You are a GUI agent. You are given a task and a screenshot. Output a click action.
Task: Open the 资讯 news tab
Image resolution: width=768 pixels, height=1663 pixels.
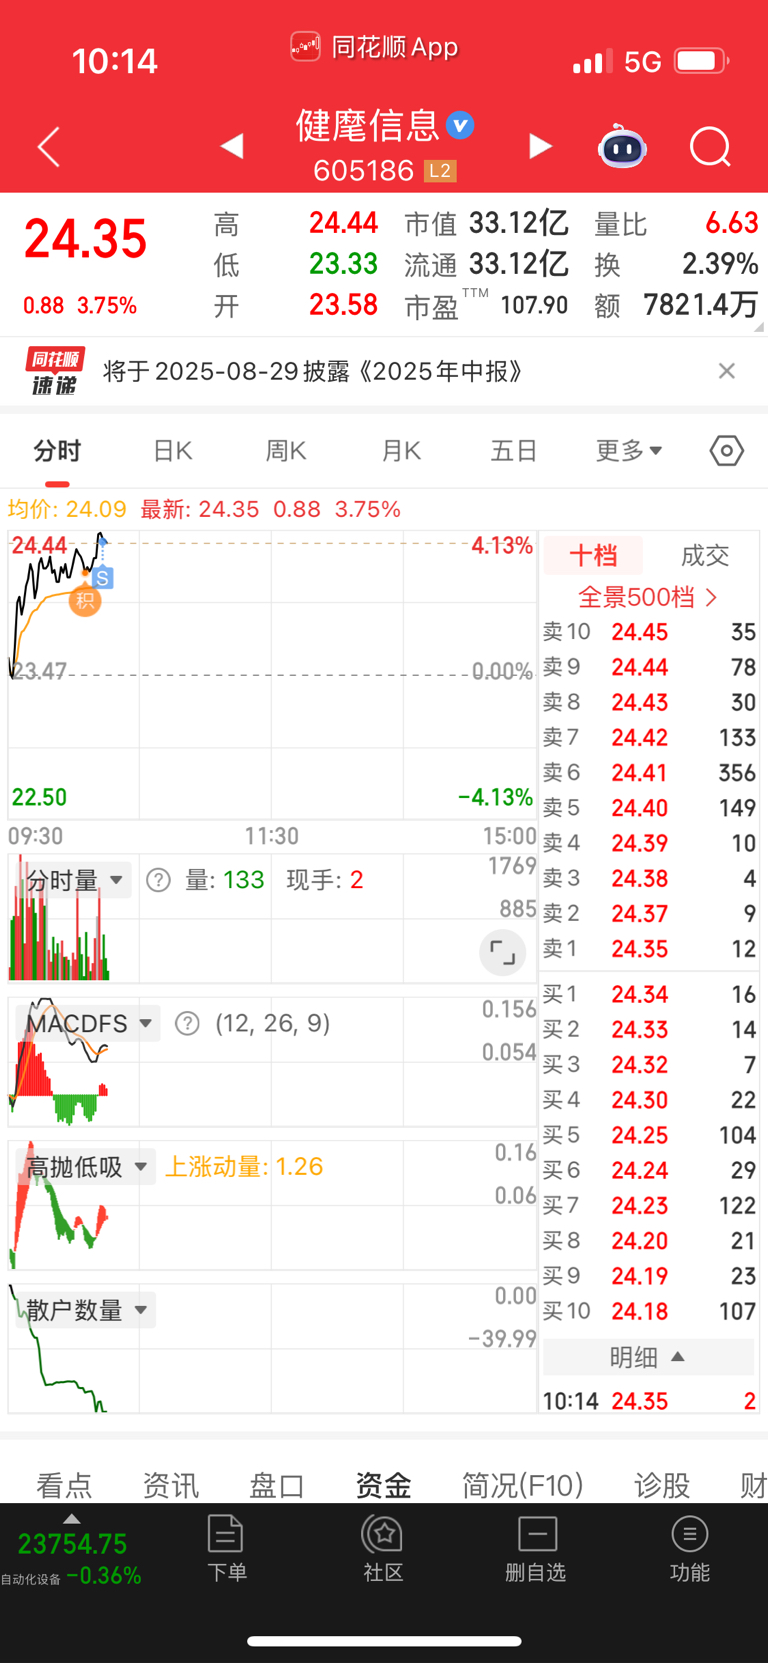click(171, 1485)
